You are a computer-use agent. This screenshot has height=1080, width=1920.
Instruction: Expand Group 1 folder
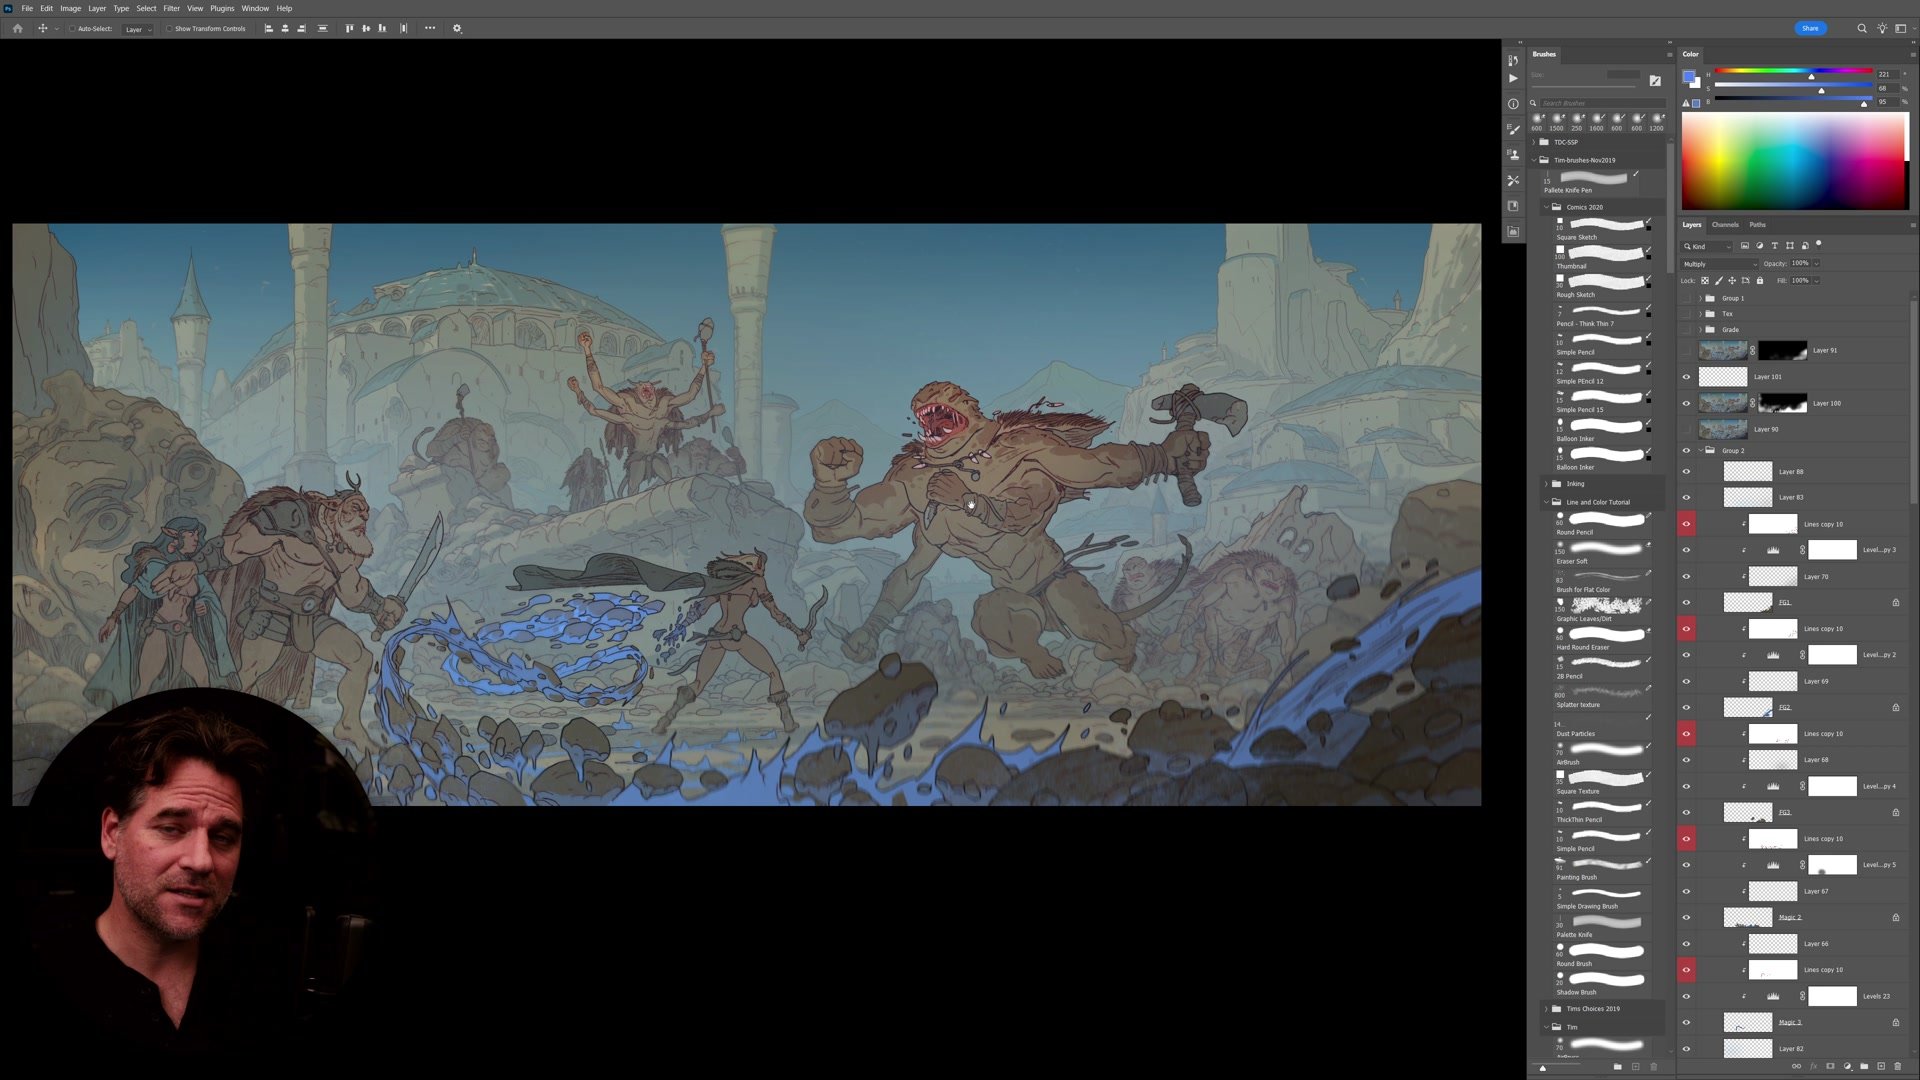[1700, 298]
